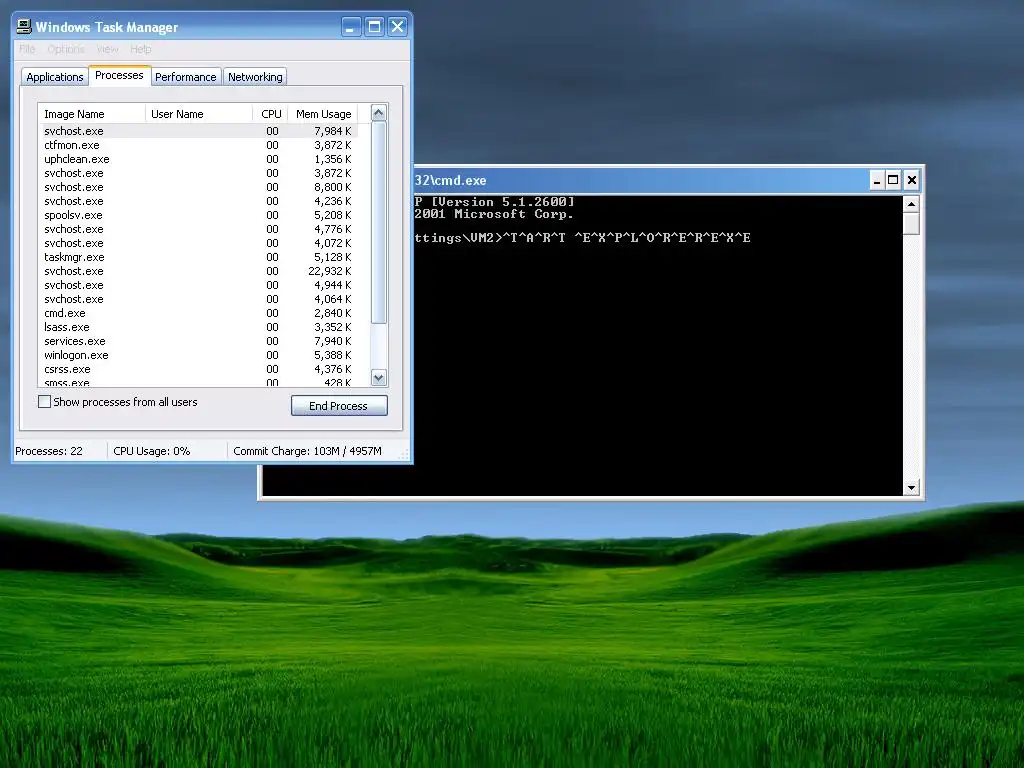
Task: Click the CPU Usage: 0% status entry
Action: [x=152, y=451]
